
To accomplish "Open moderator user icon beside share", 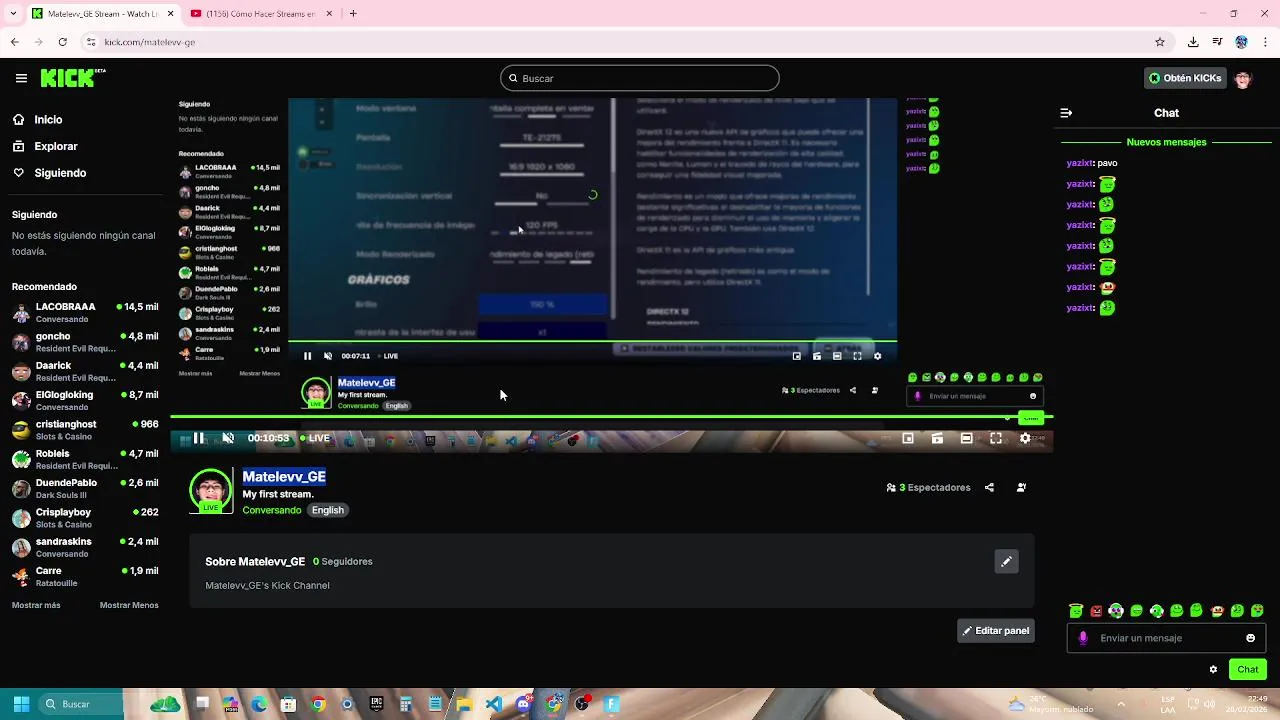I will point(1021,488).
